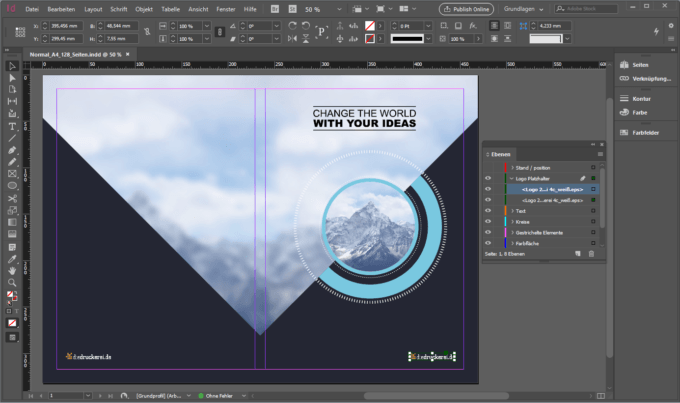Toggle visibility of Logo Platzhalter layer

tap(488, 178)
